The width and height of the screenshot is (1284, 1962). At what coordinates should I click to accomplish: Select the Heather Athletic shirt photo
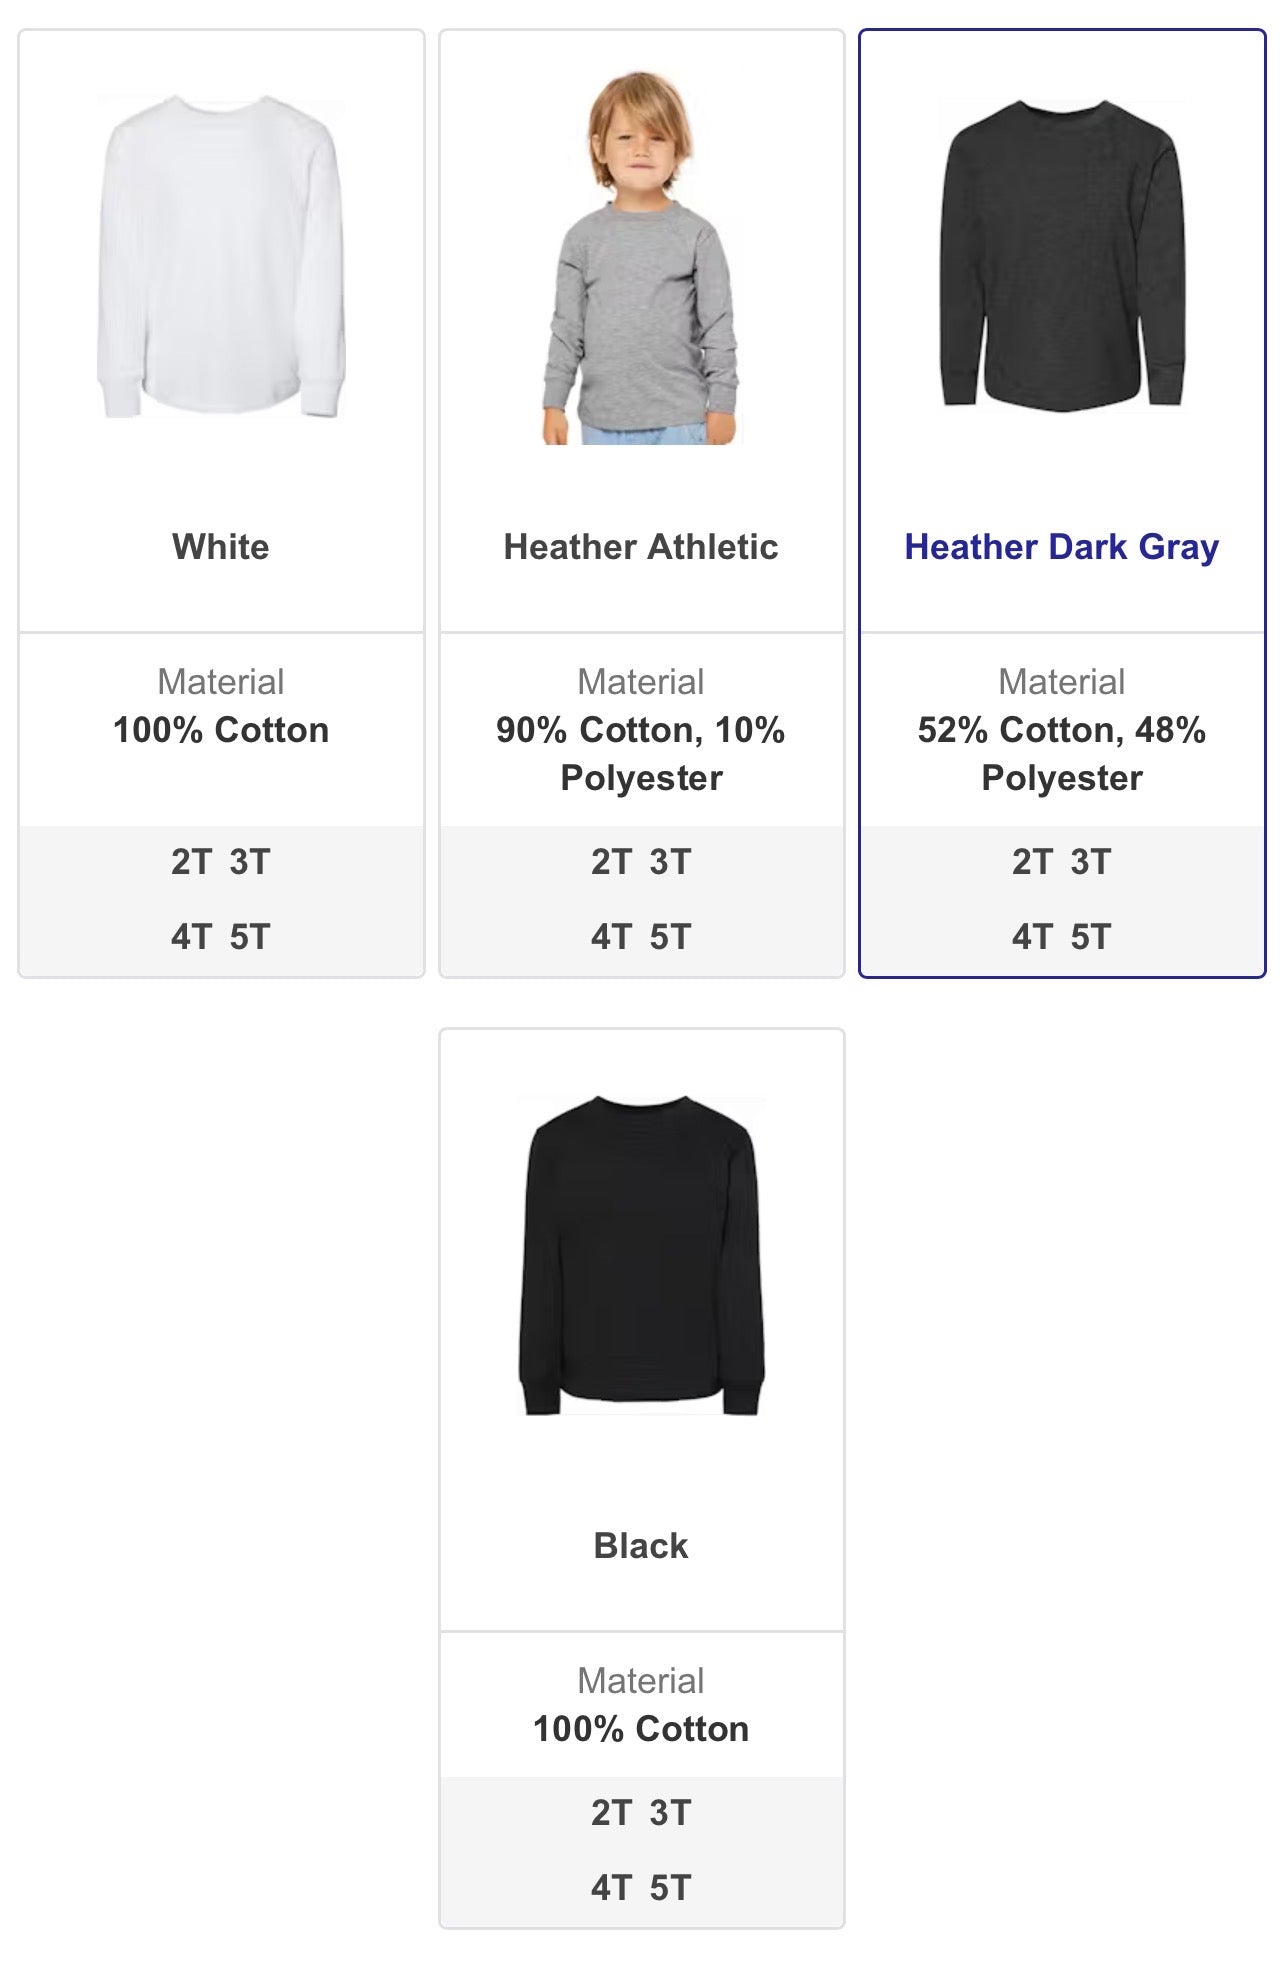coord(641,257)
